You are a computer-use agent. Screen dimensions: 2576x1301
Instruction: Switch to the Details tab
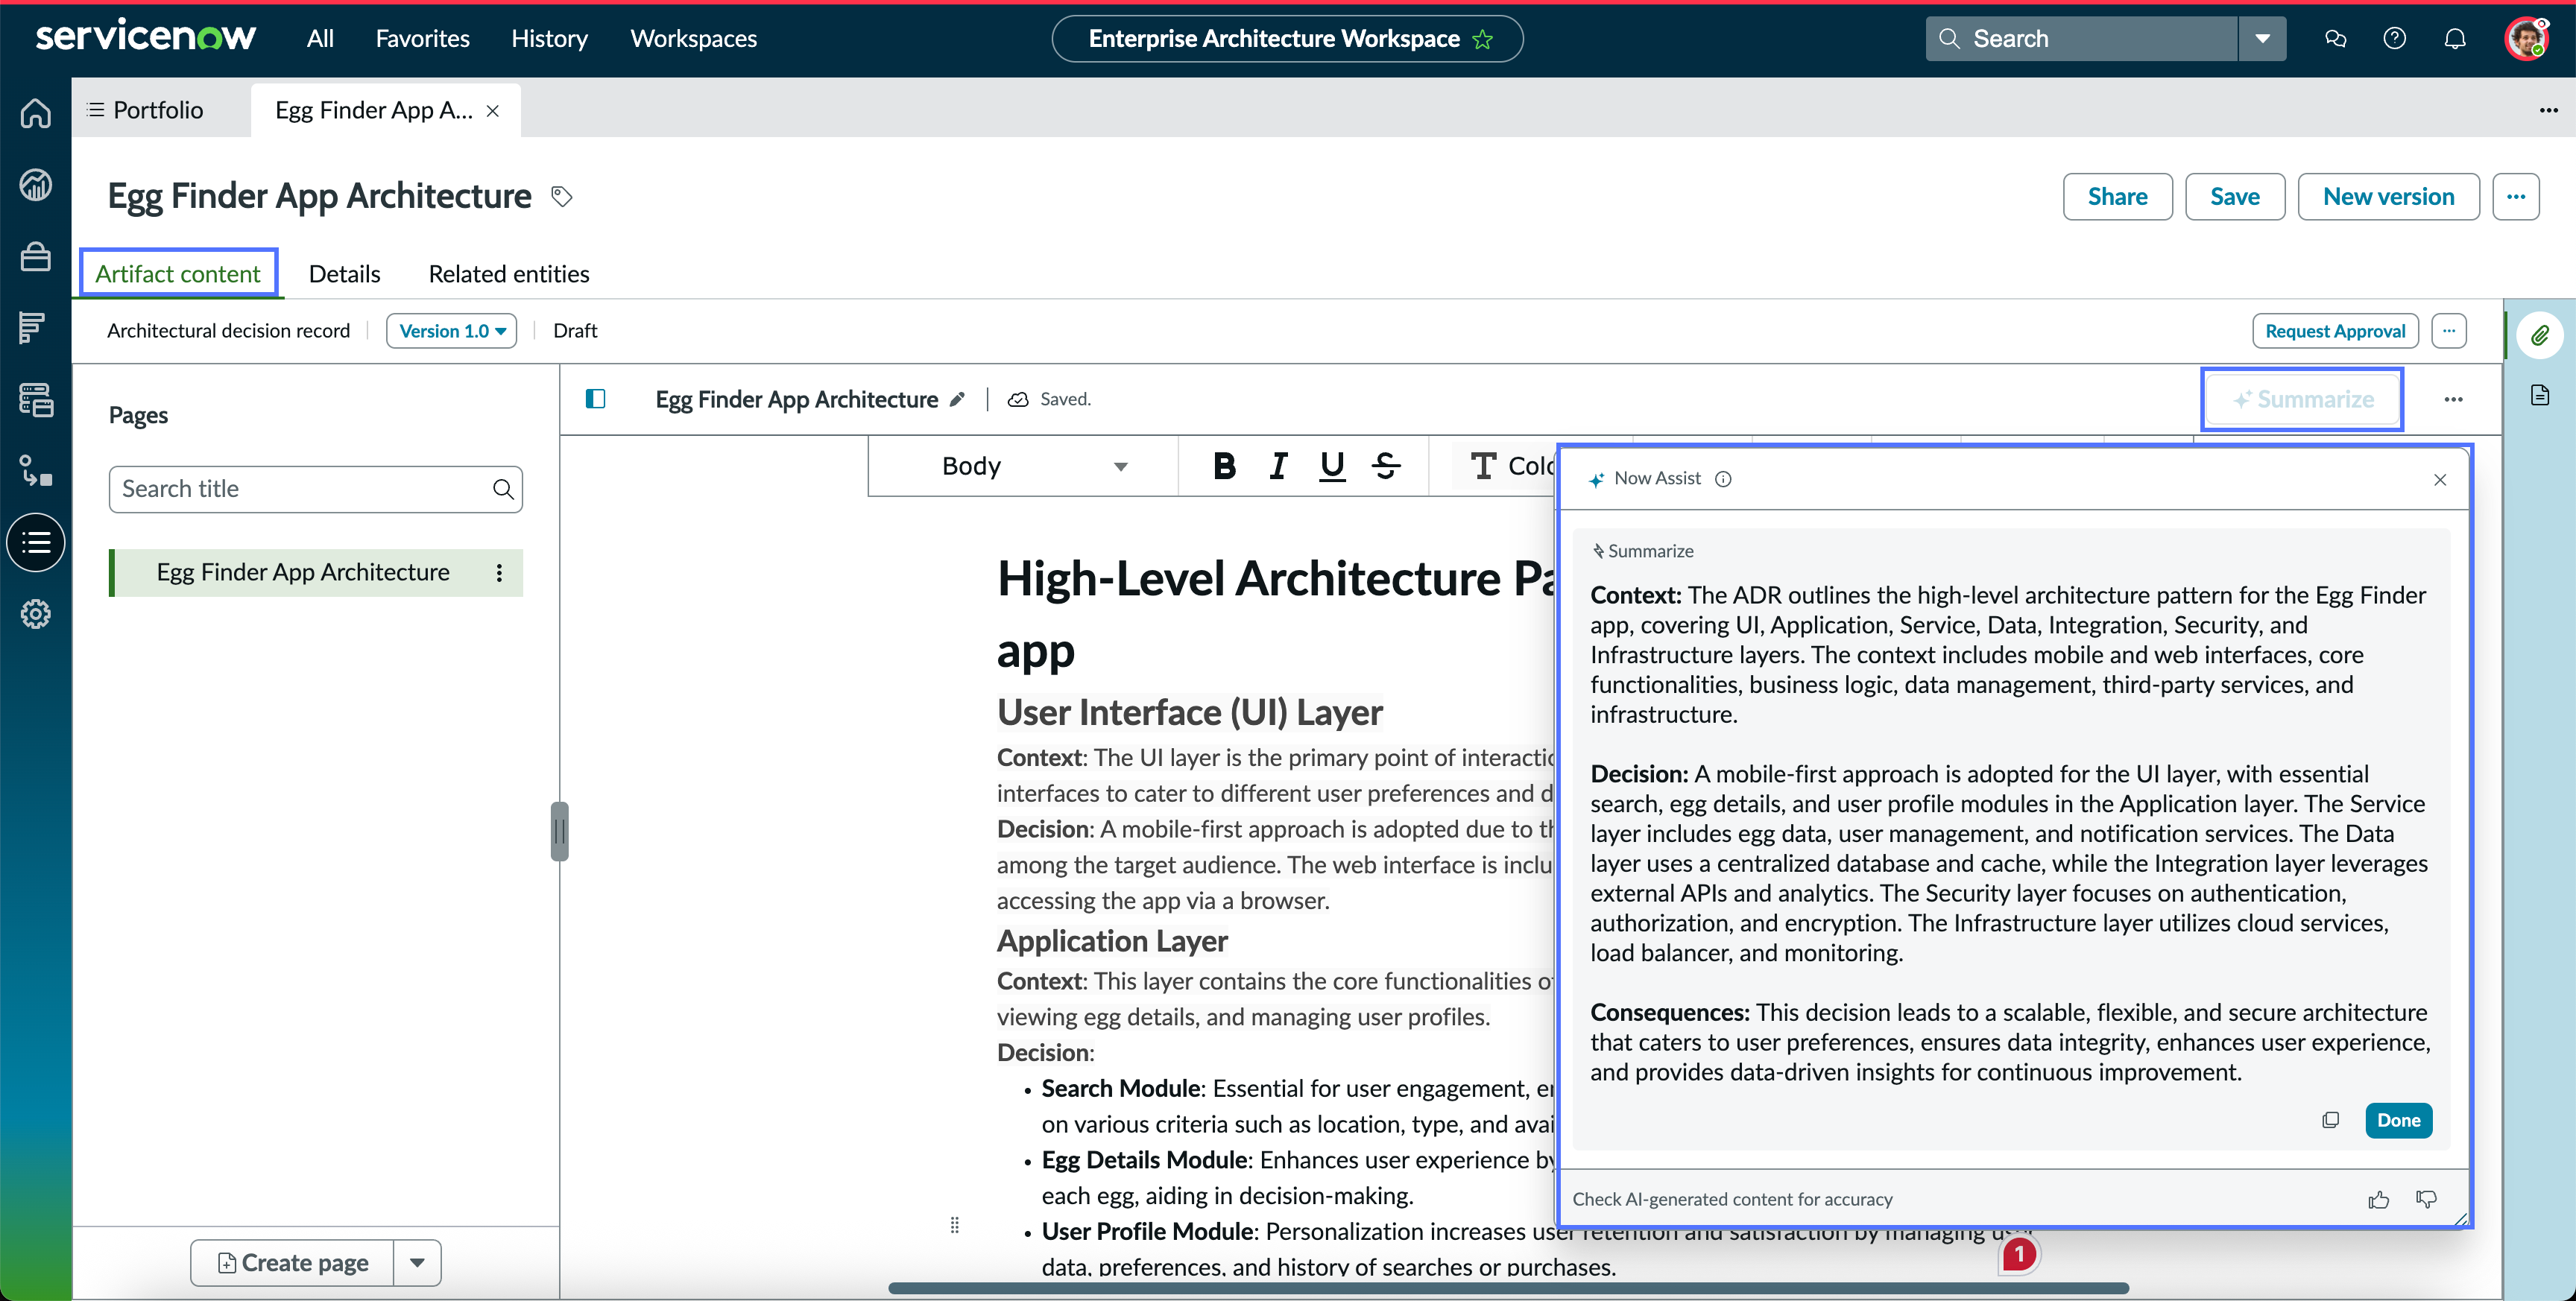coord(344,274)
